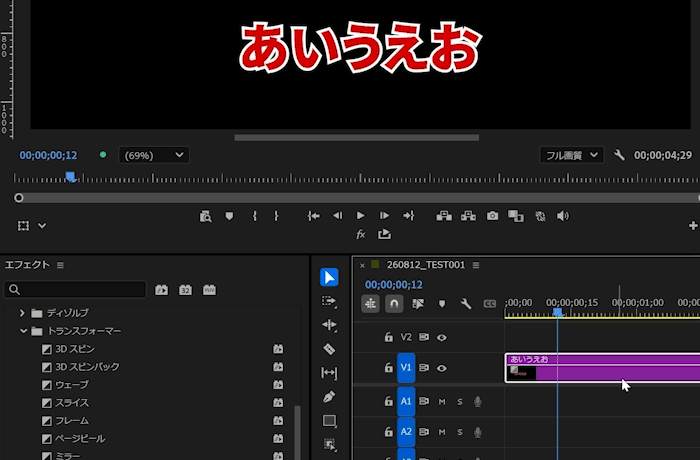Go to Out point
The width and height of the screenshot is (700, 460).
click(408, 216)
